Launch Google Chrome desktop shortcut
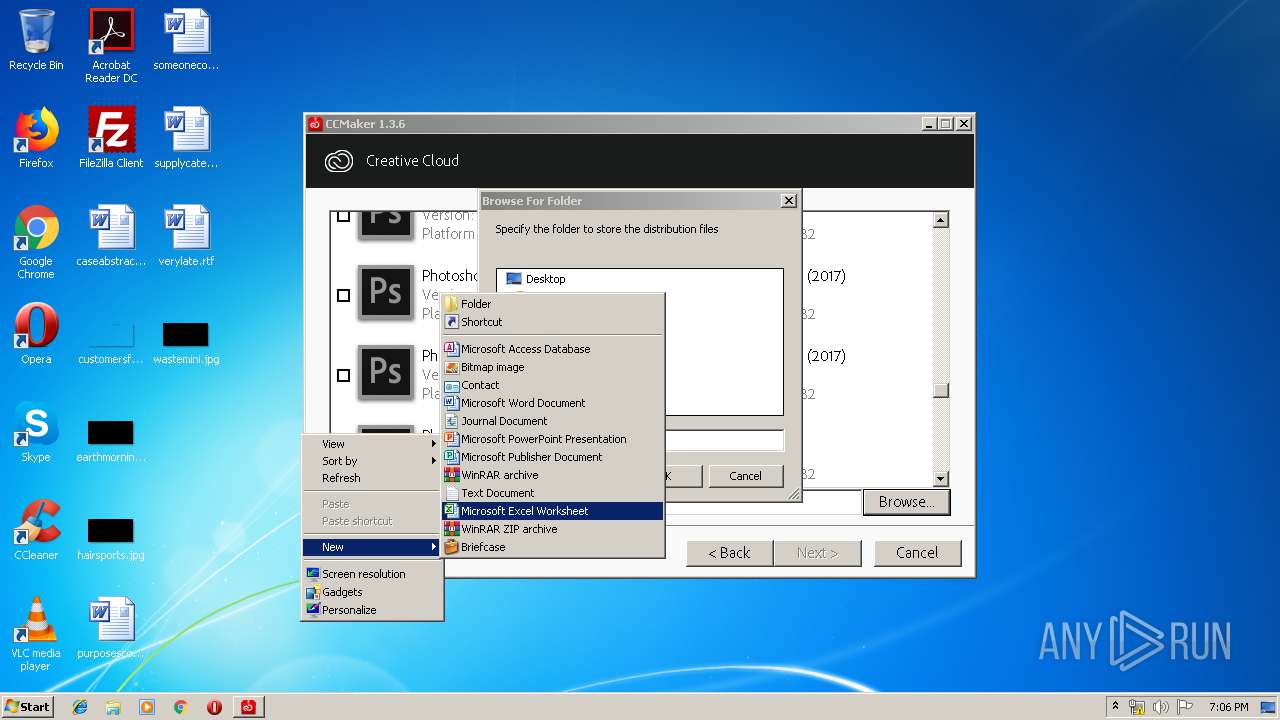 point(36,242)
